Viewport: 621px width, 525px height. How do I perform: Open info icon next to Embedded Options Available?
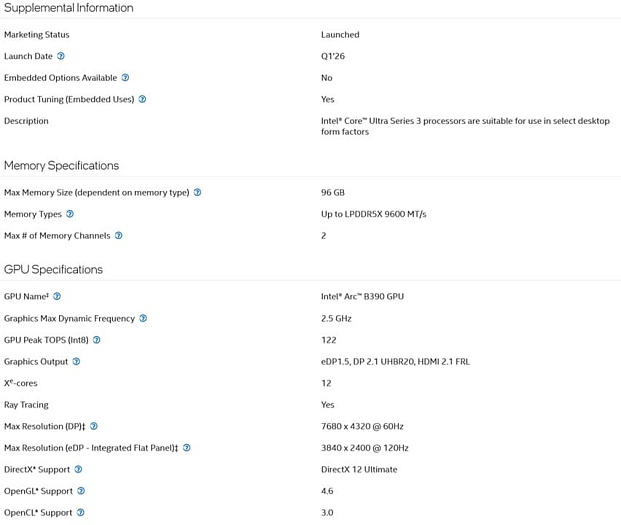point(125,78)
